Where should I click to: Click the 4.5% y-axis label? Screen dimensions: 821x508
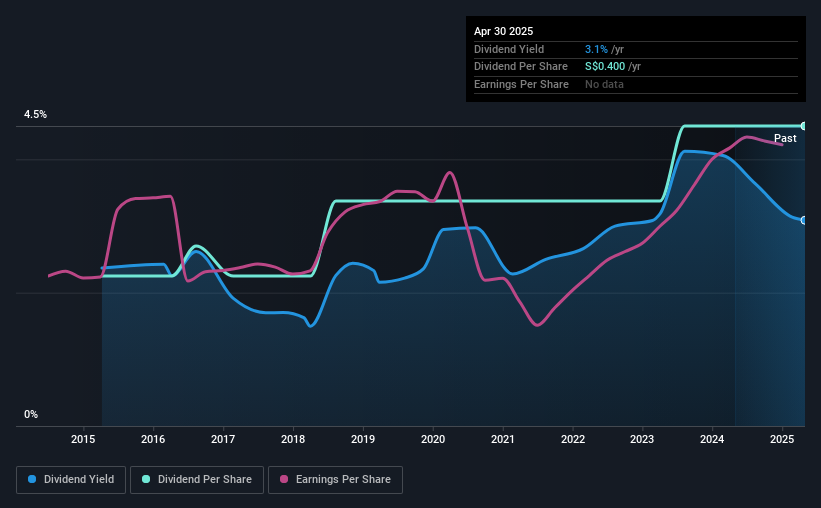36,114
